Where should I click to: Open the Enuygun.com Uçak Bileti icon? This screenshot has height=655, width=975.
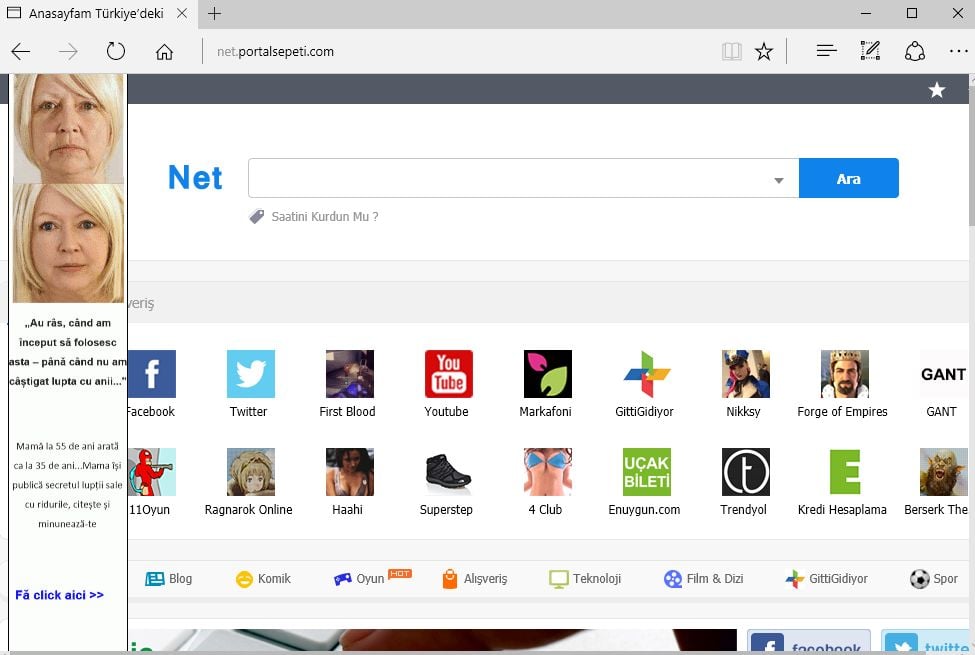tap(647, 472)
